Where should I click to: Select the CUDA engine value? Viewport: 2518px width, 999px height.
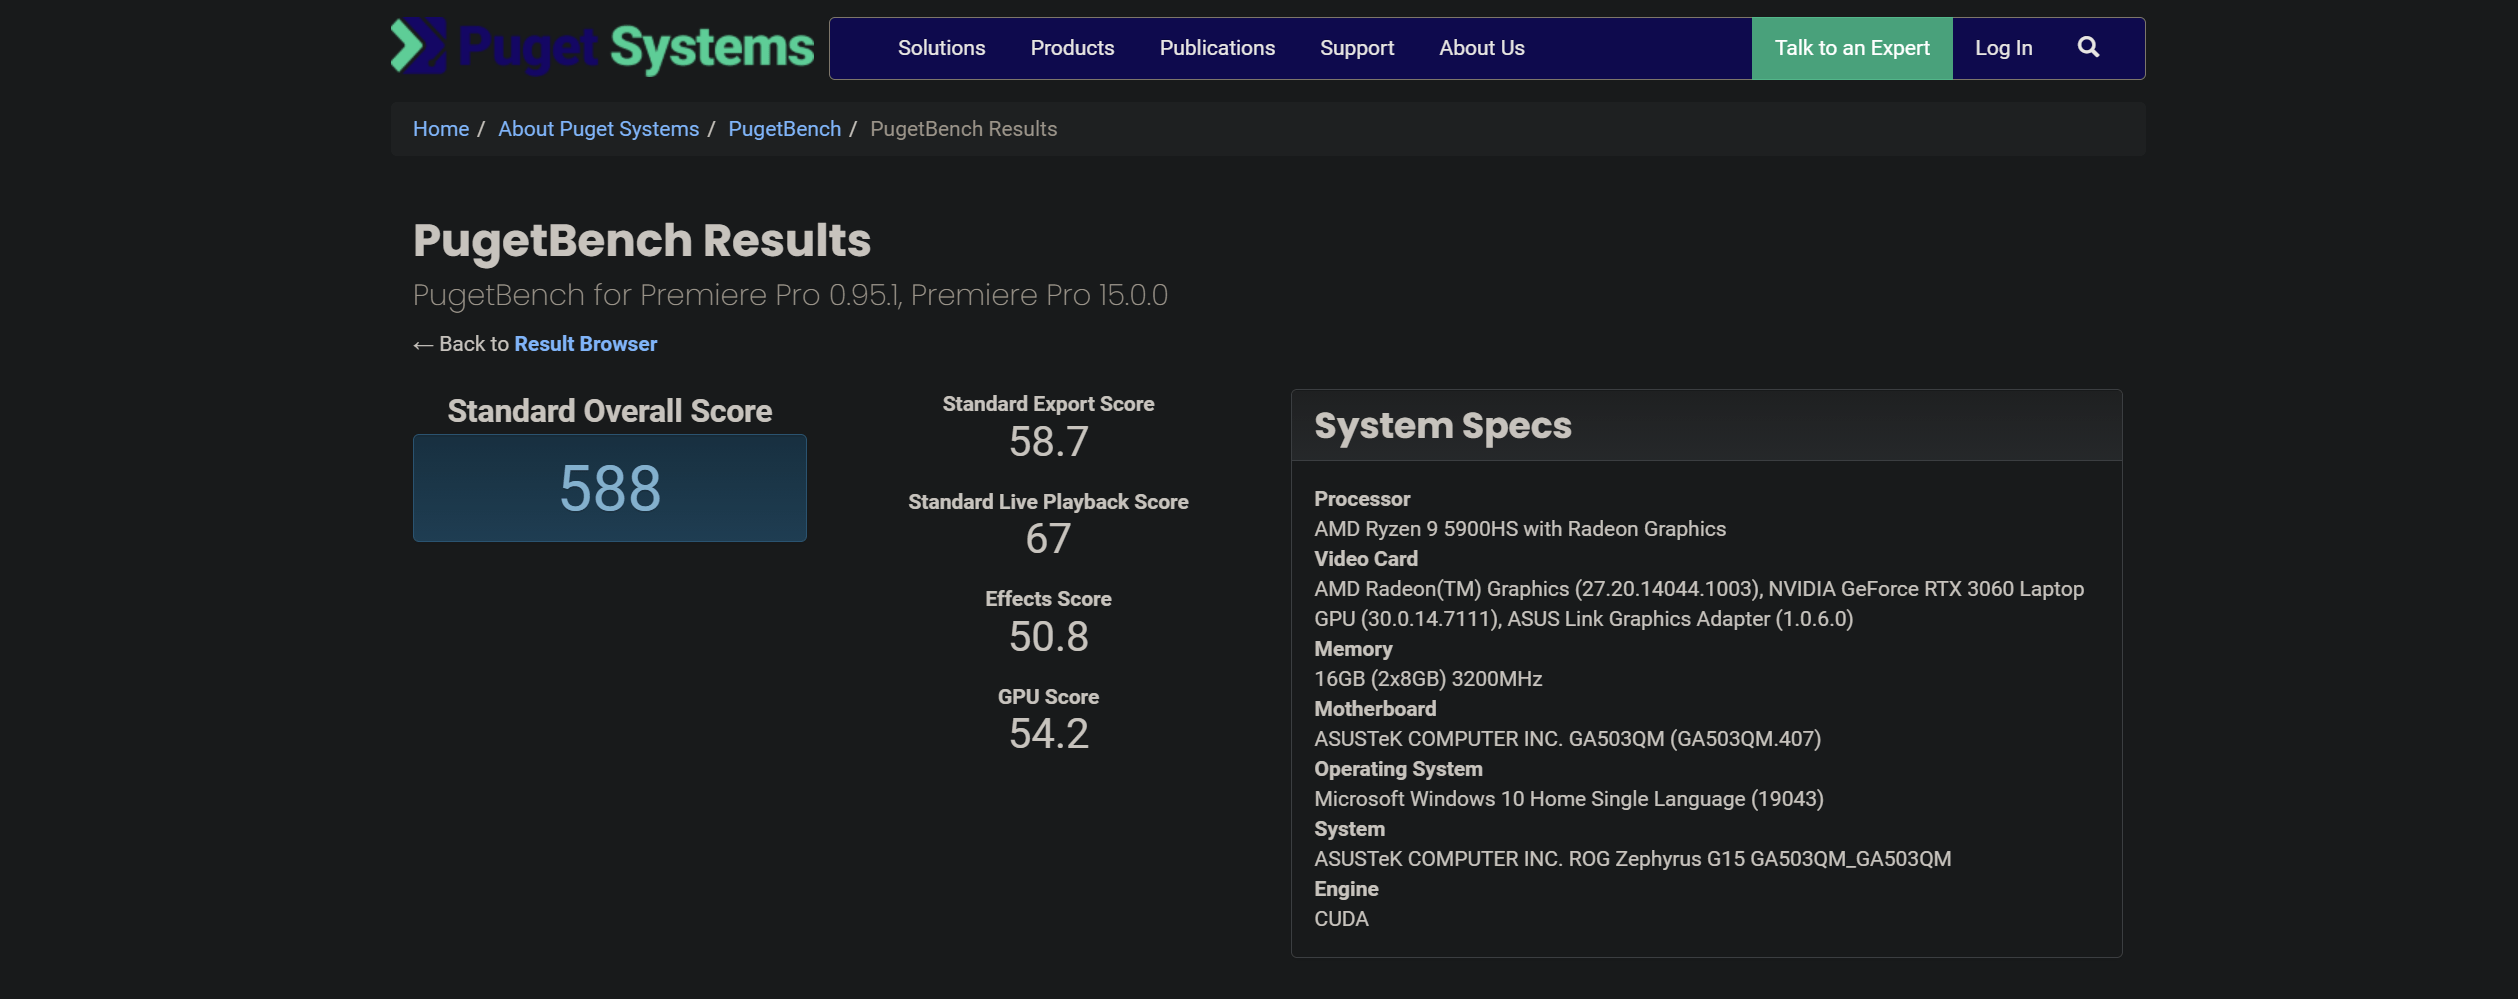pos(1341,919)
